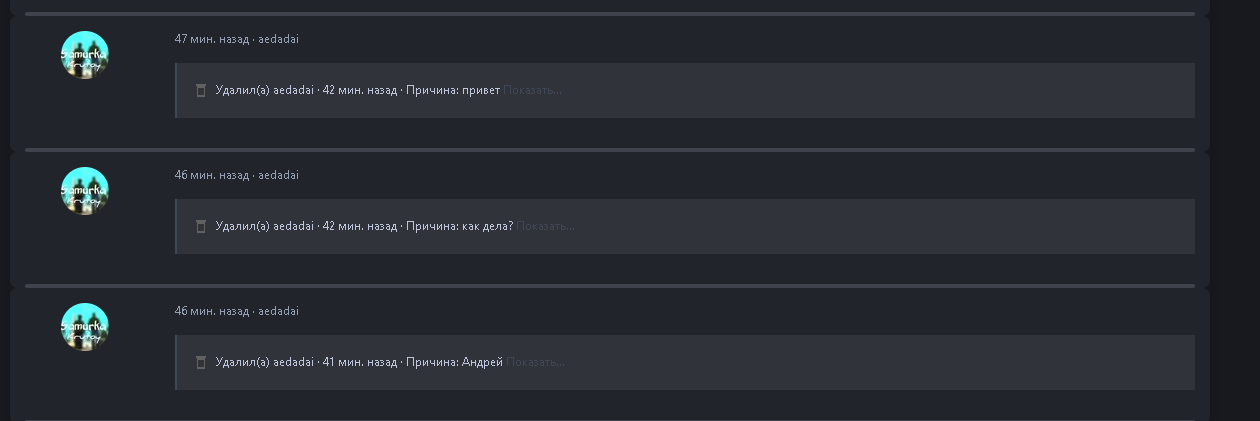The image size is (1260, 421).
Task: Click aedadai in the "привет" deletion notice
Action: pos(294,90)
